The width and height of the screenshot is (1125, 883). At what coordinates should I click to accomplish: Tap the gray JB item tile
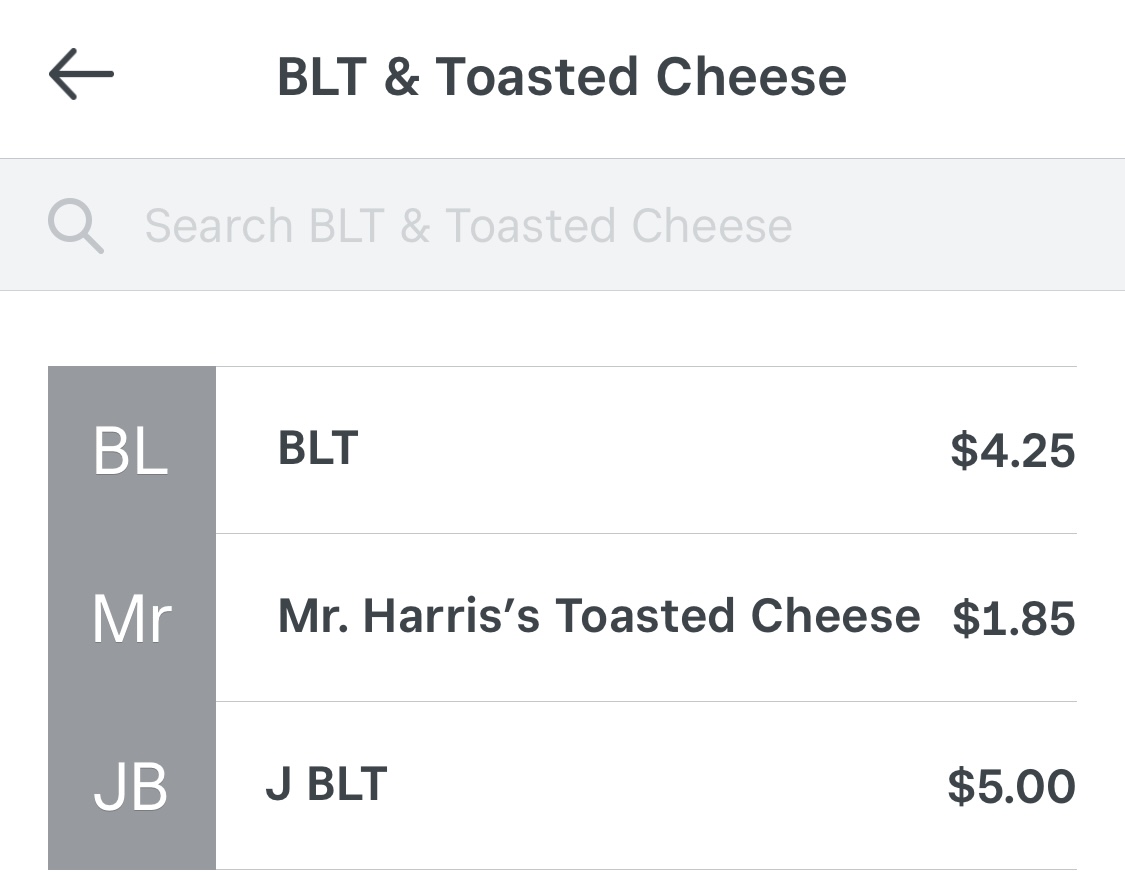pos(131,786)
